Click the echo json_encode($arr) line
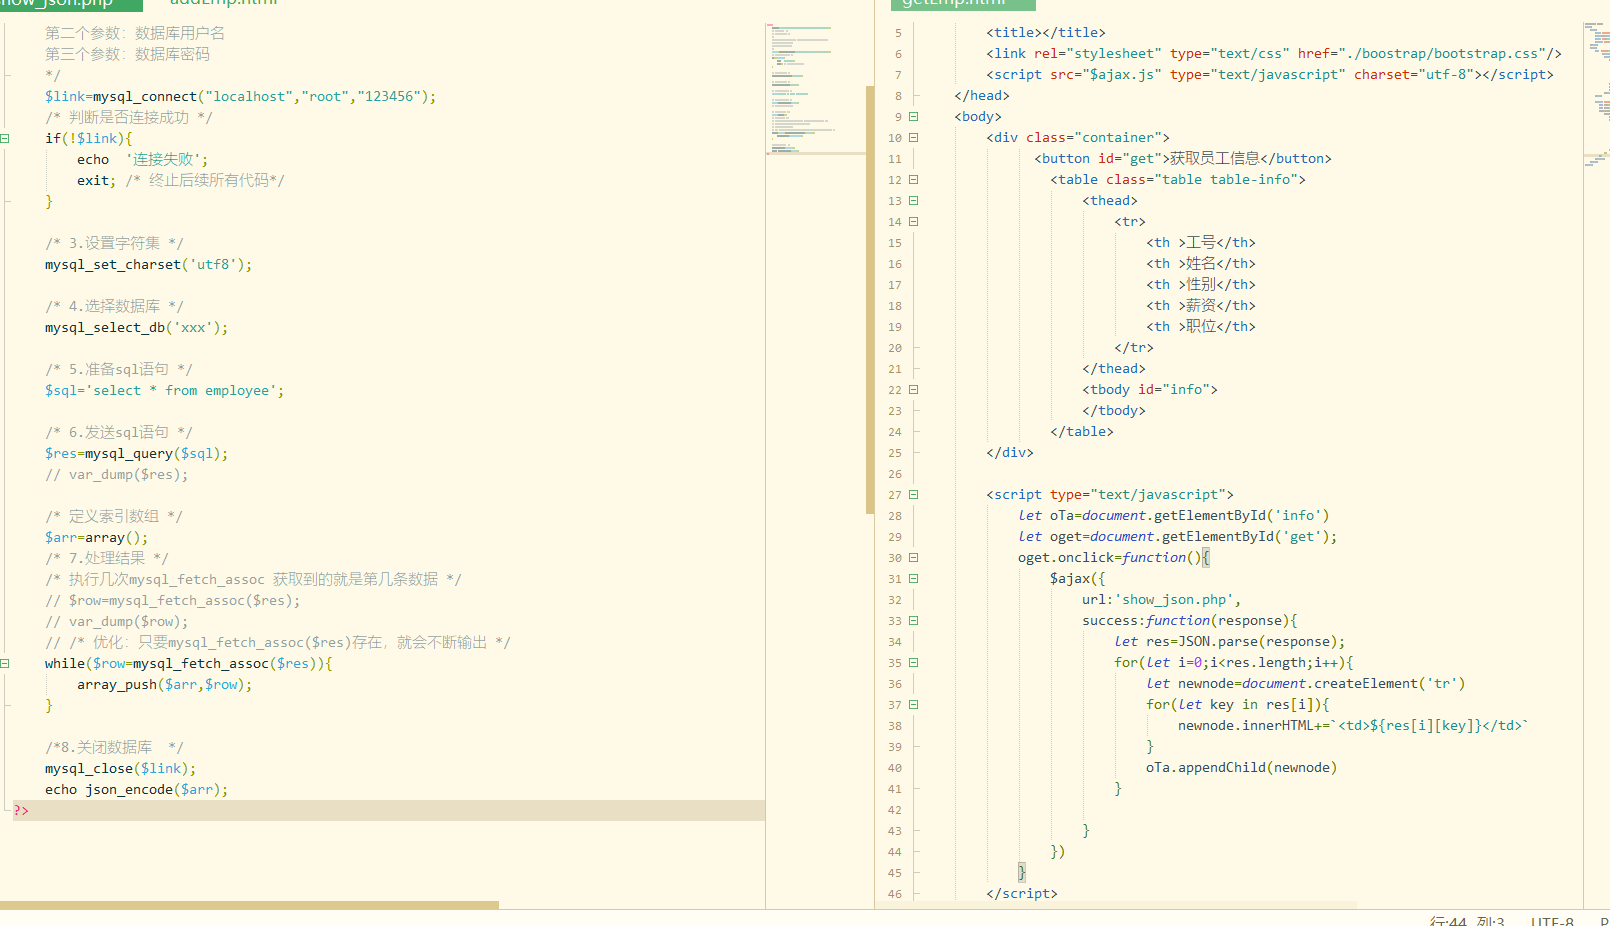 (x=136, y=790)
